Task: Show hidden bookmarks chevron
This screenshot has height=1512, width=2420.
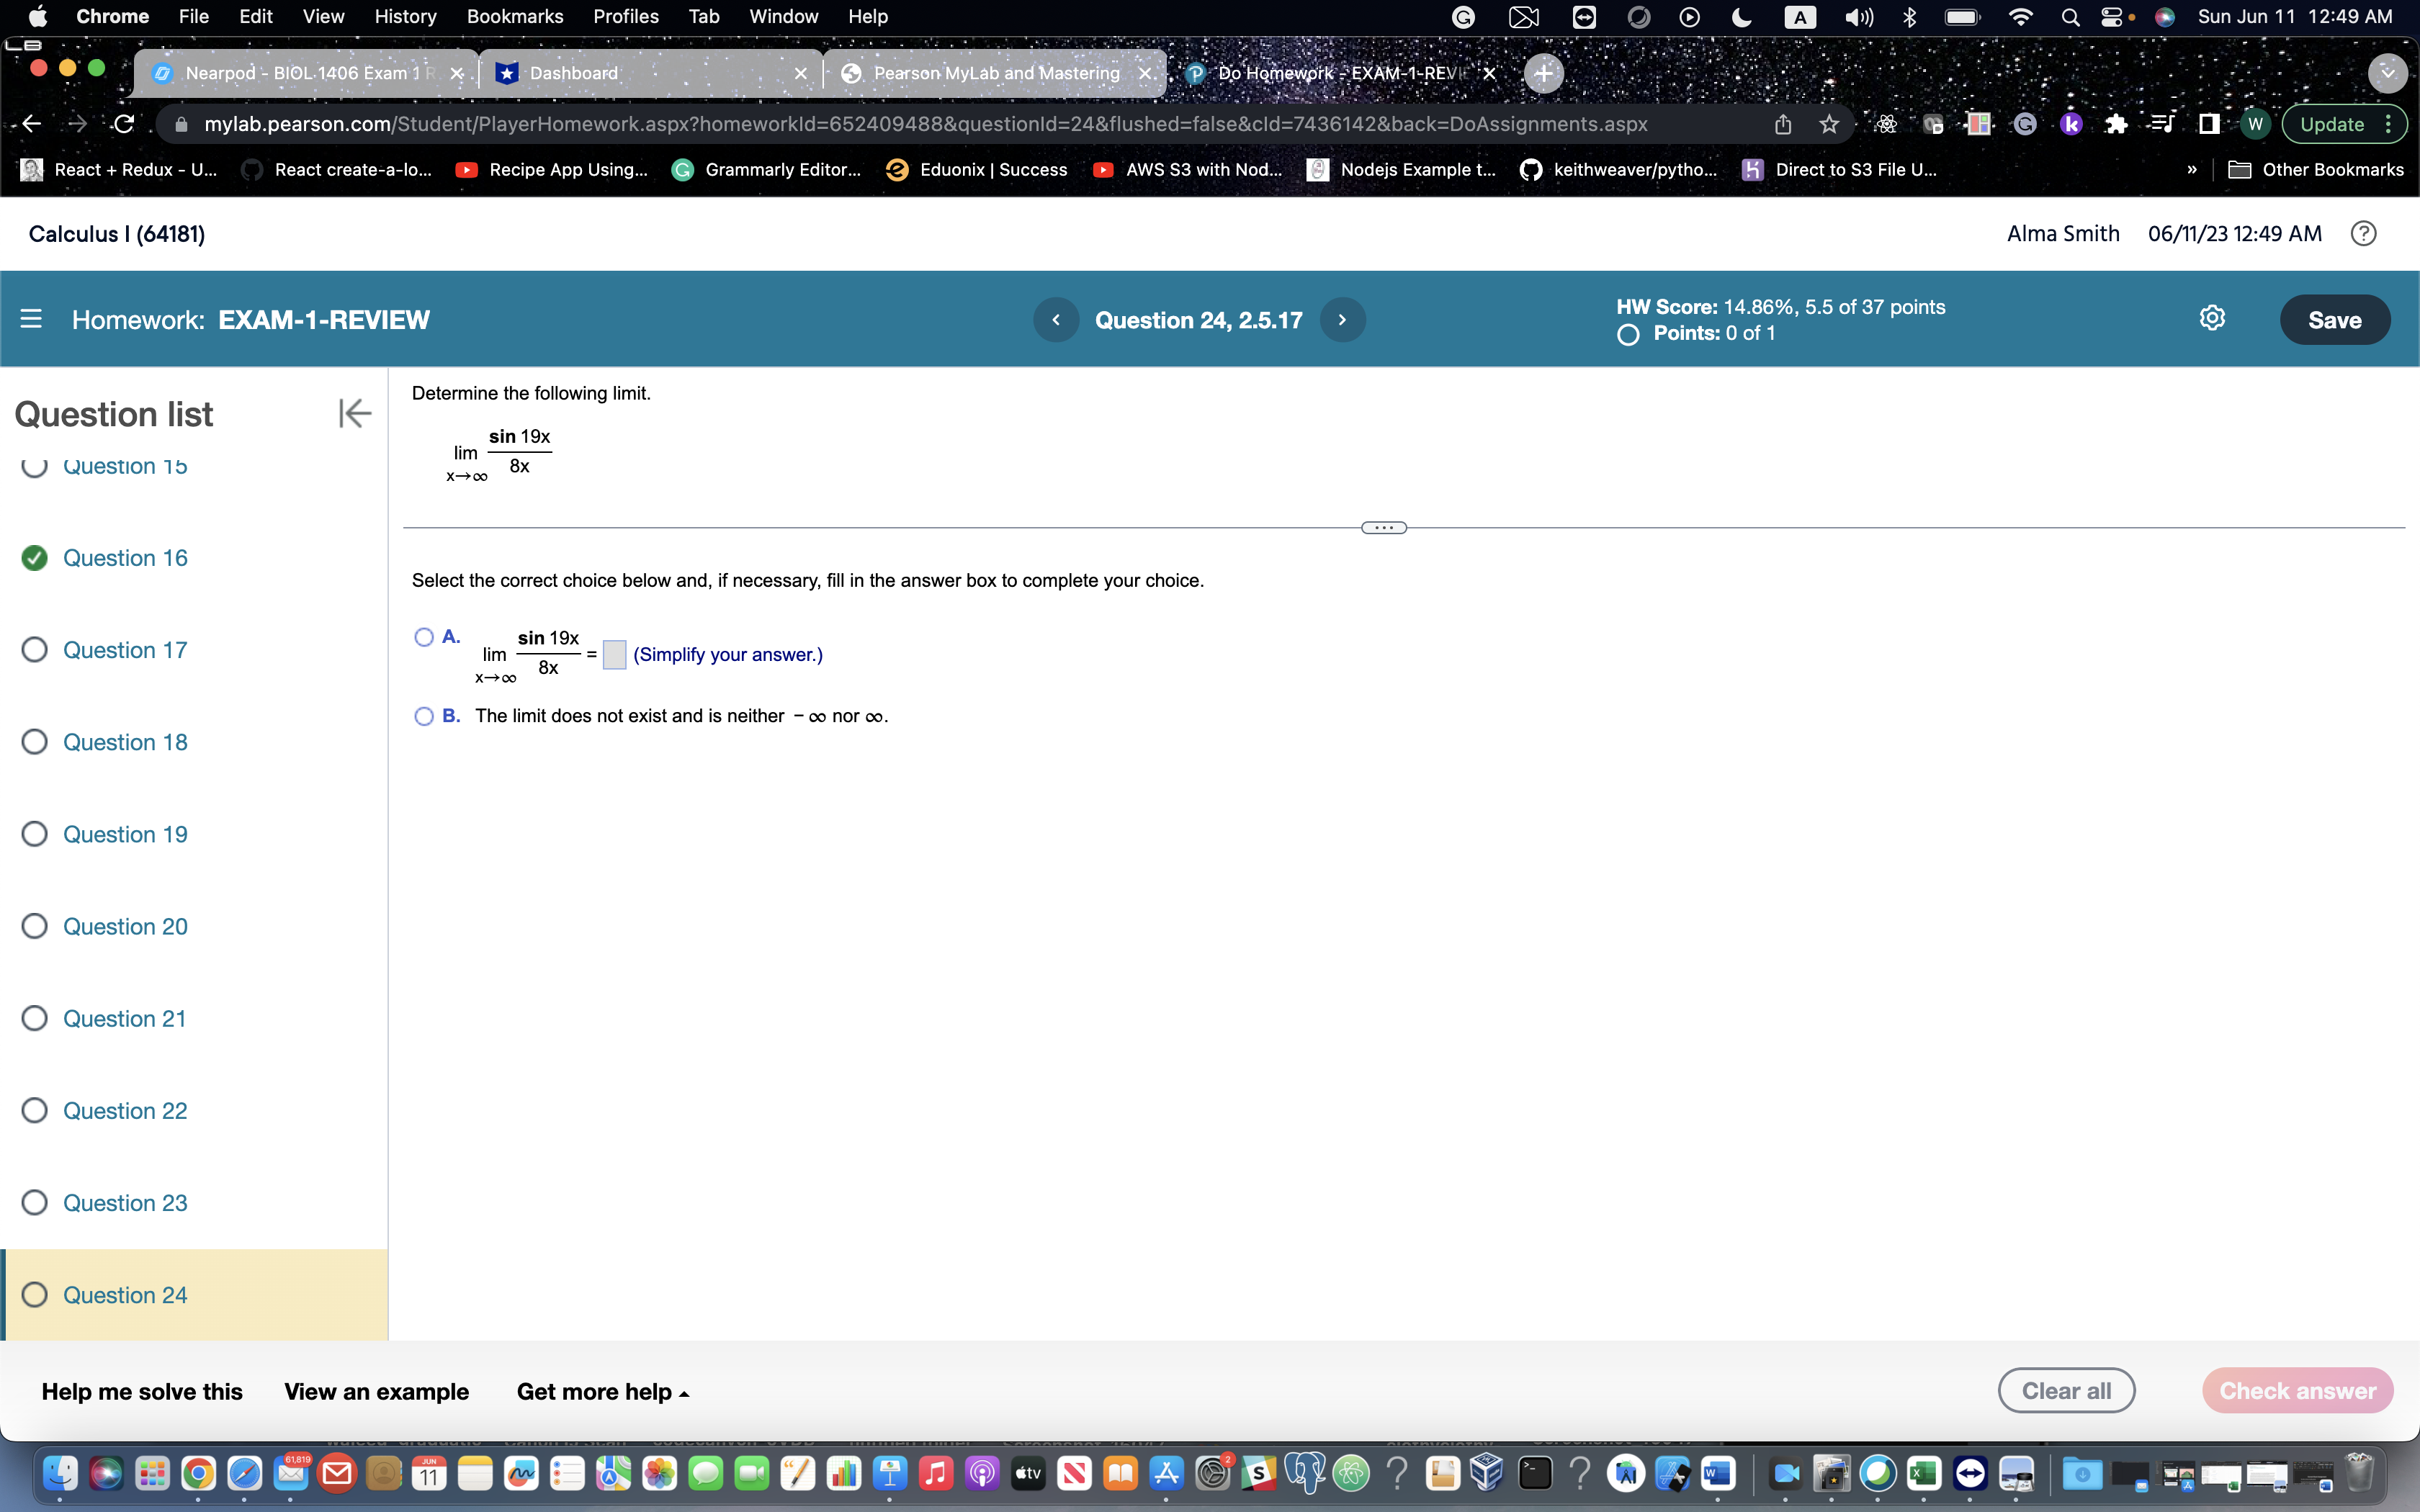Action: click(x=2191, y=170)
